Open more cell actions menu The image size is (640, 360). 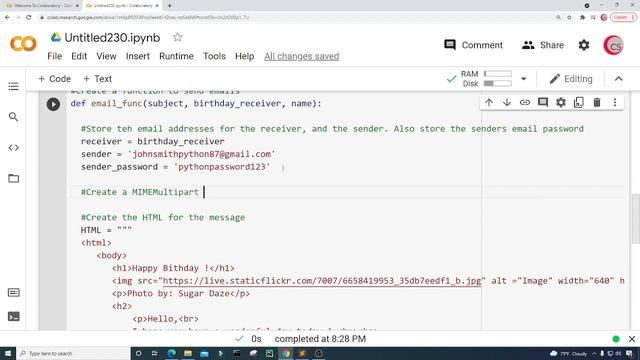(x=615, y=102)
